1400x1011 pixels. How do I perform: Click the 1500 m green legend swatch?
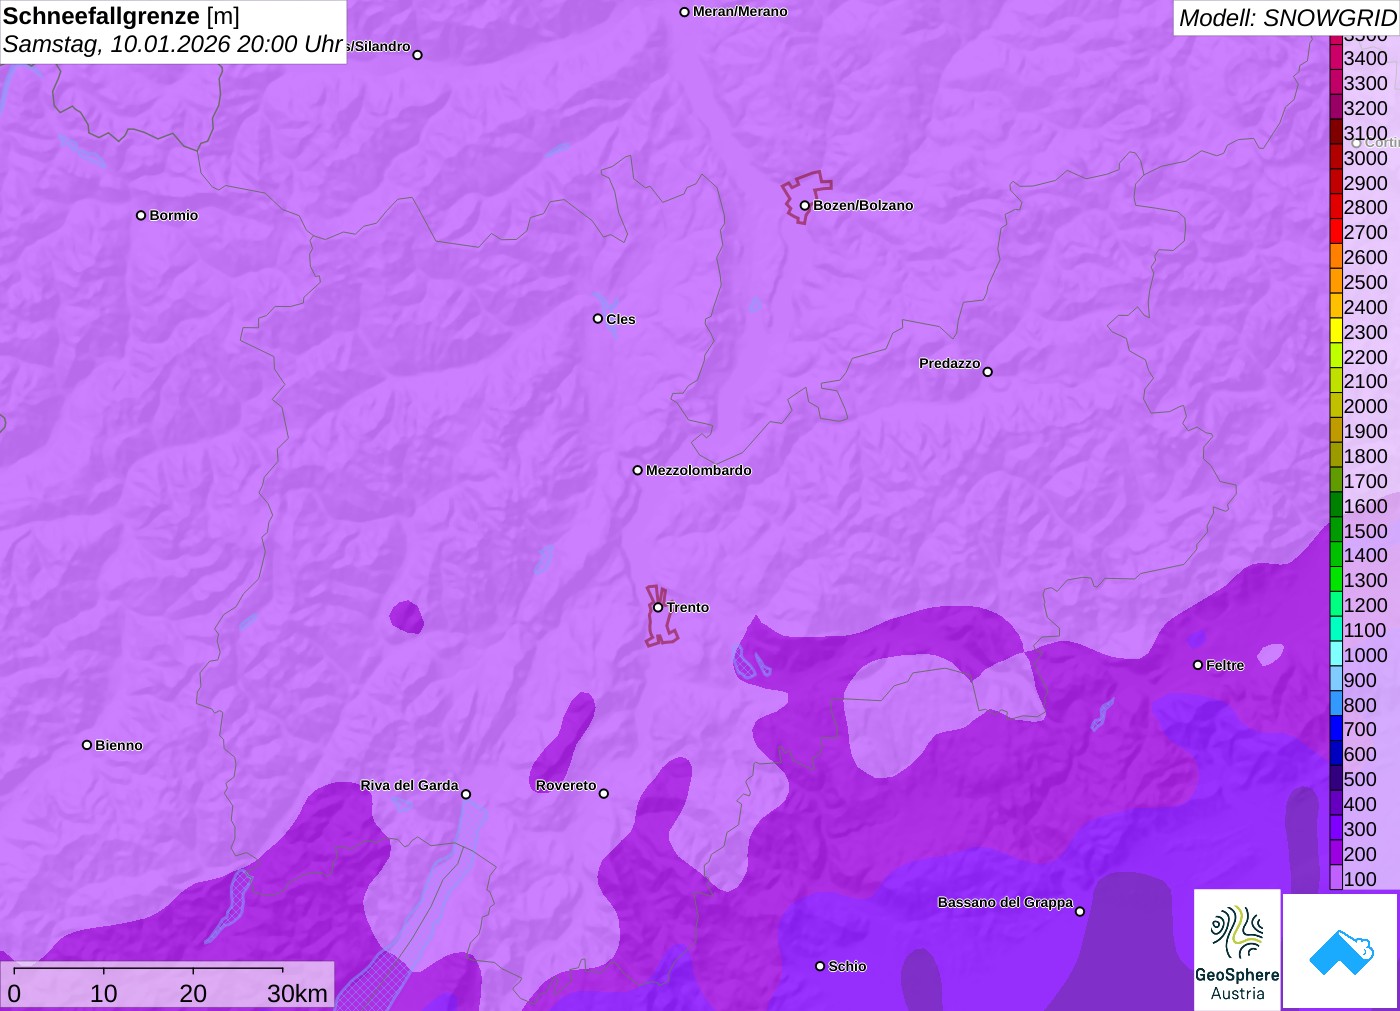coord(1336,530)
